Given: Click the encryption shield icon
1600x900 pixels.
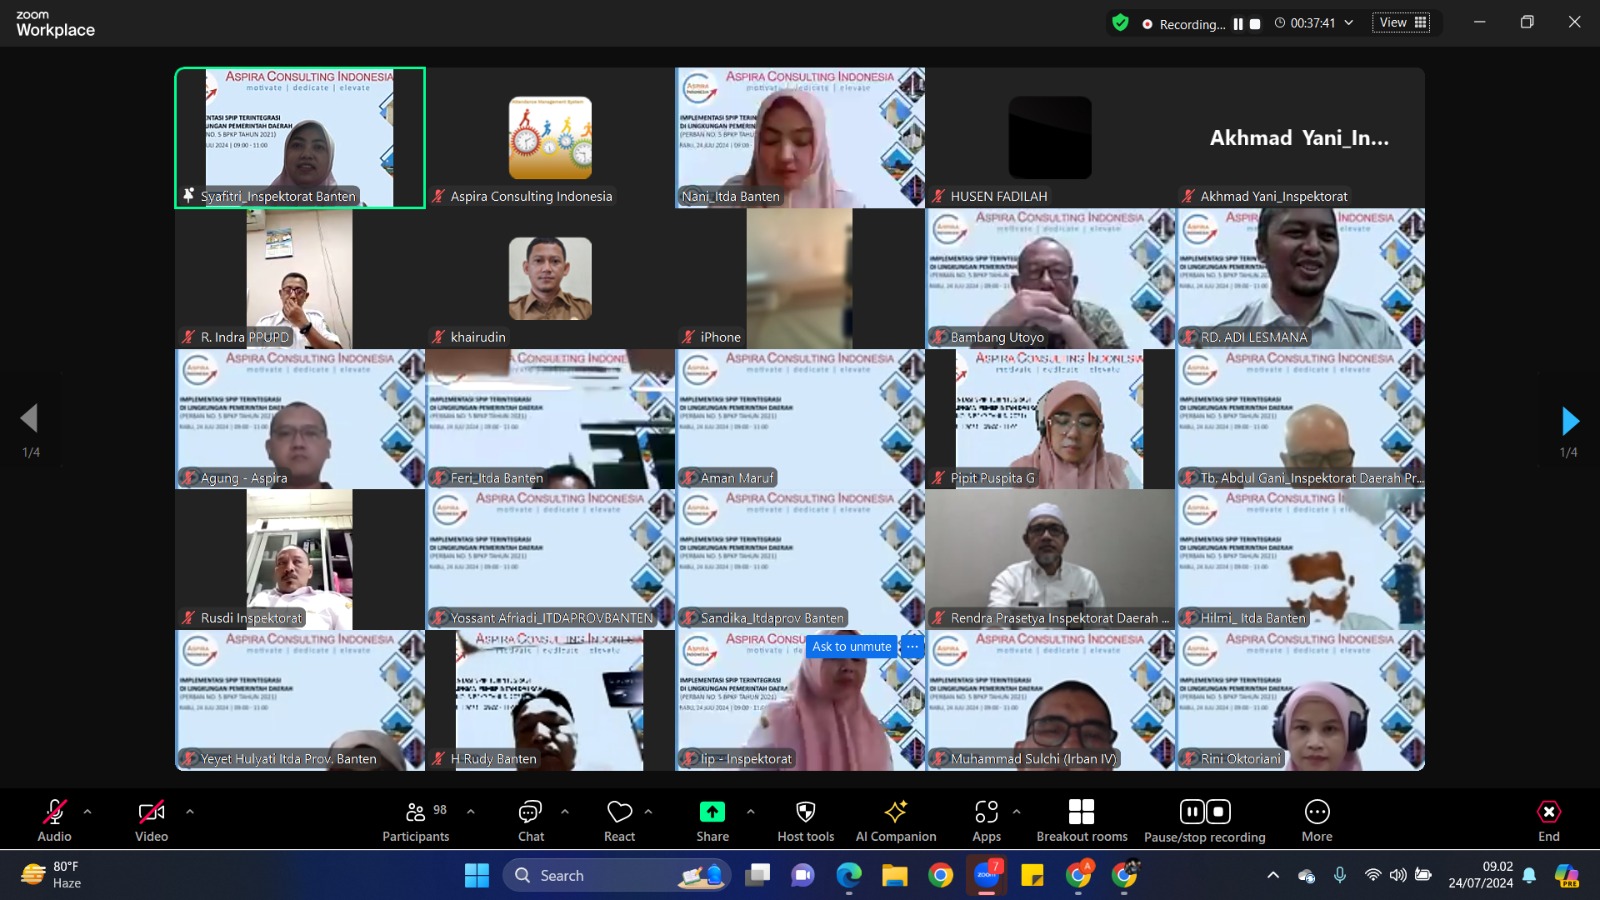Looking at the screenshot, I should click(x=1120, y=23).
